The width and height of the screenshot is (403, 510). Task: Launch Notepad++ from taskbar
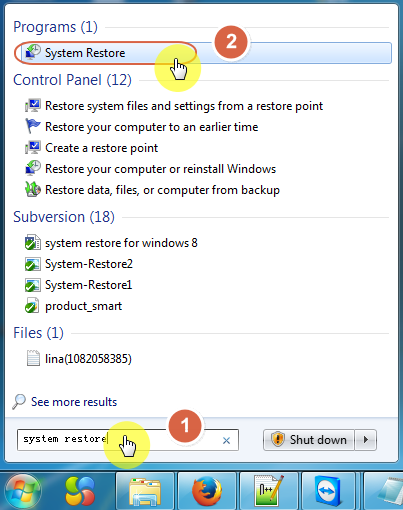tap(269, 491)
